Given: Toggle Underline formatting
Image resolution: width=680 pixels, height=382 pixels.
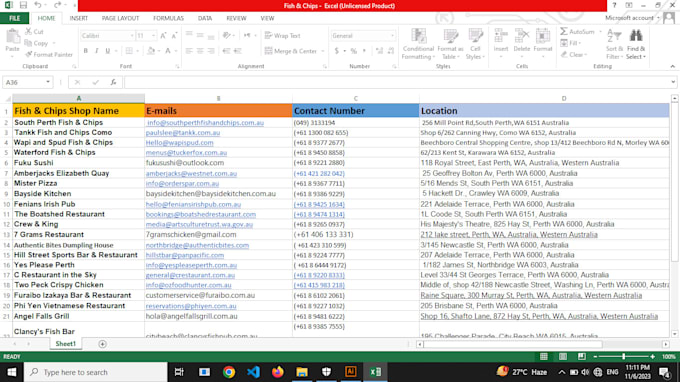Looking at the screenshot, I should 108,51.
